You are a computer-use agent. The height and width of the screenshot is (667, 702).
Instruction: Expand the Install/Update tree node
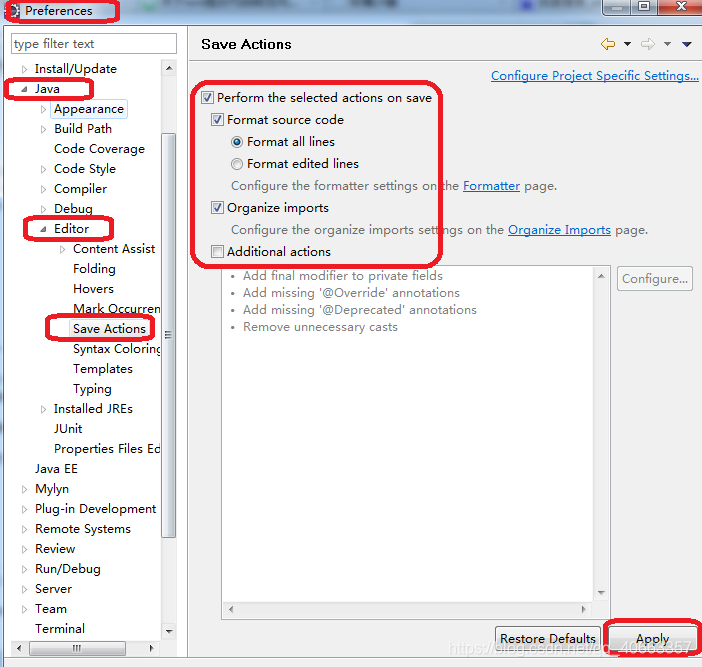(25, 69)
